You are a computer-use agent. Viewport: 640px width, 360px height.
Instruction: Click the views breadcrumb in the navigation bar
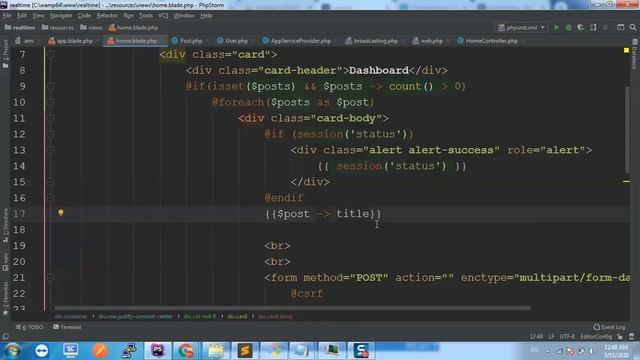[91, 28]
